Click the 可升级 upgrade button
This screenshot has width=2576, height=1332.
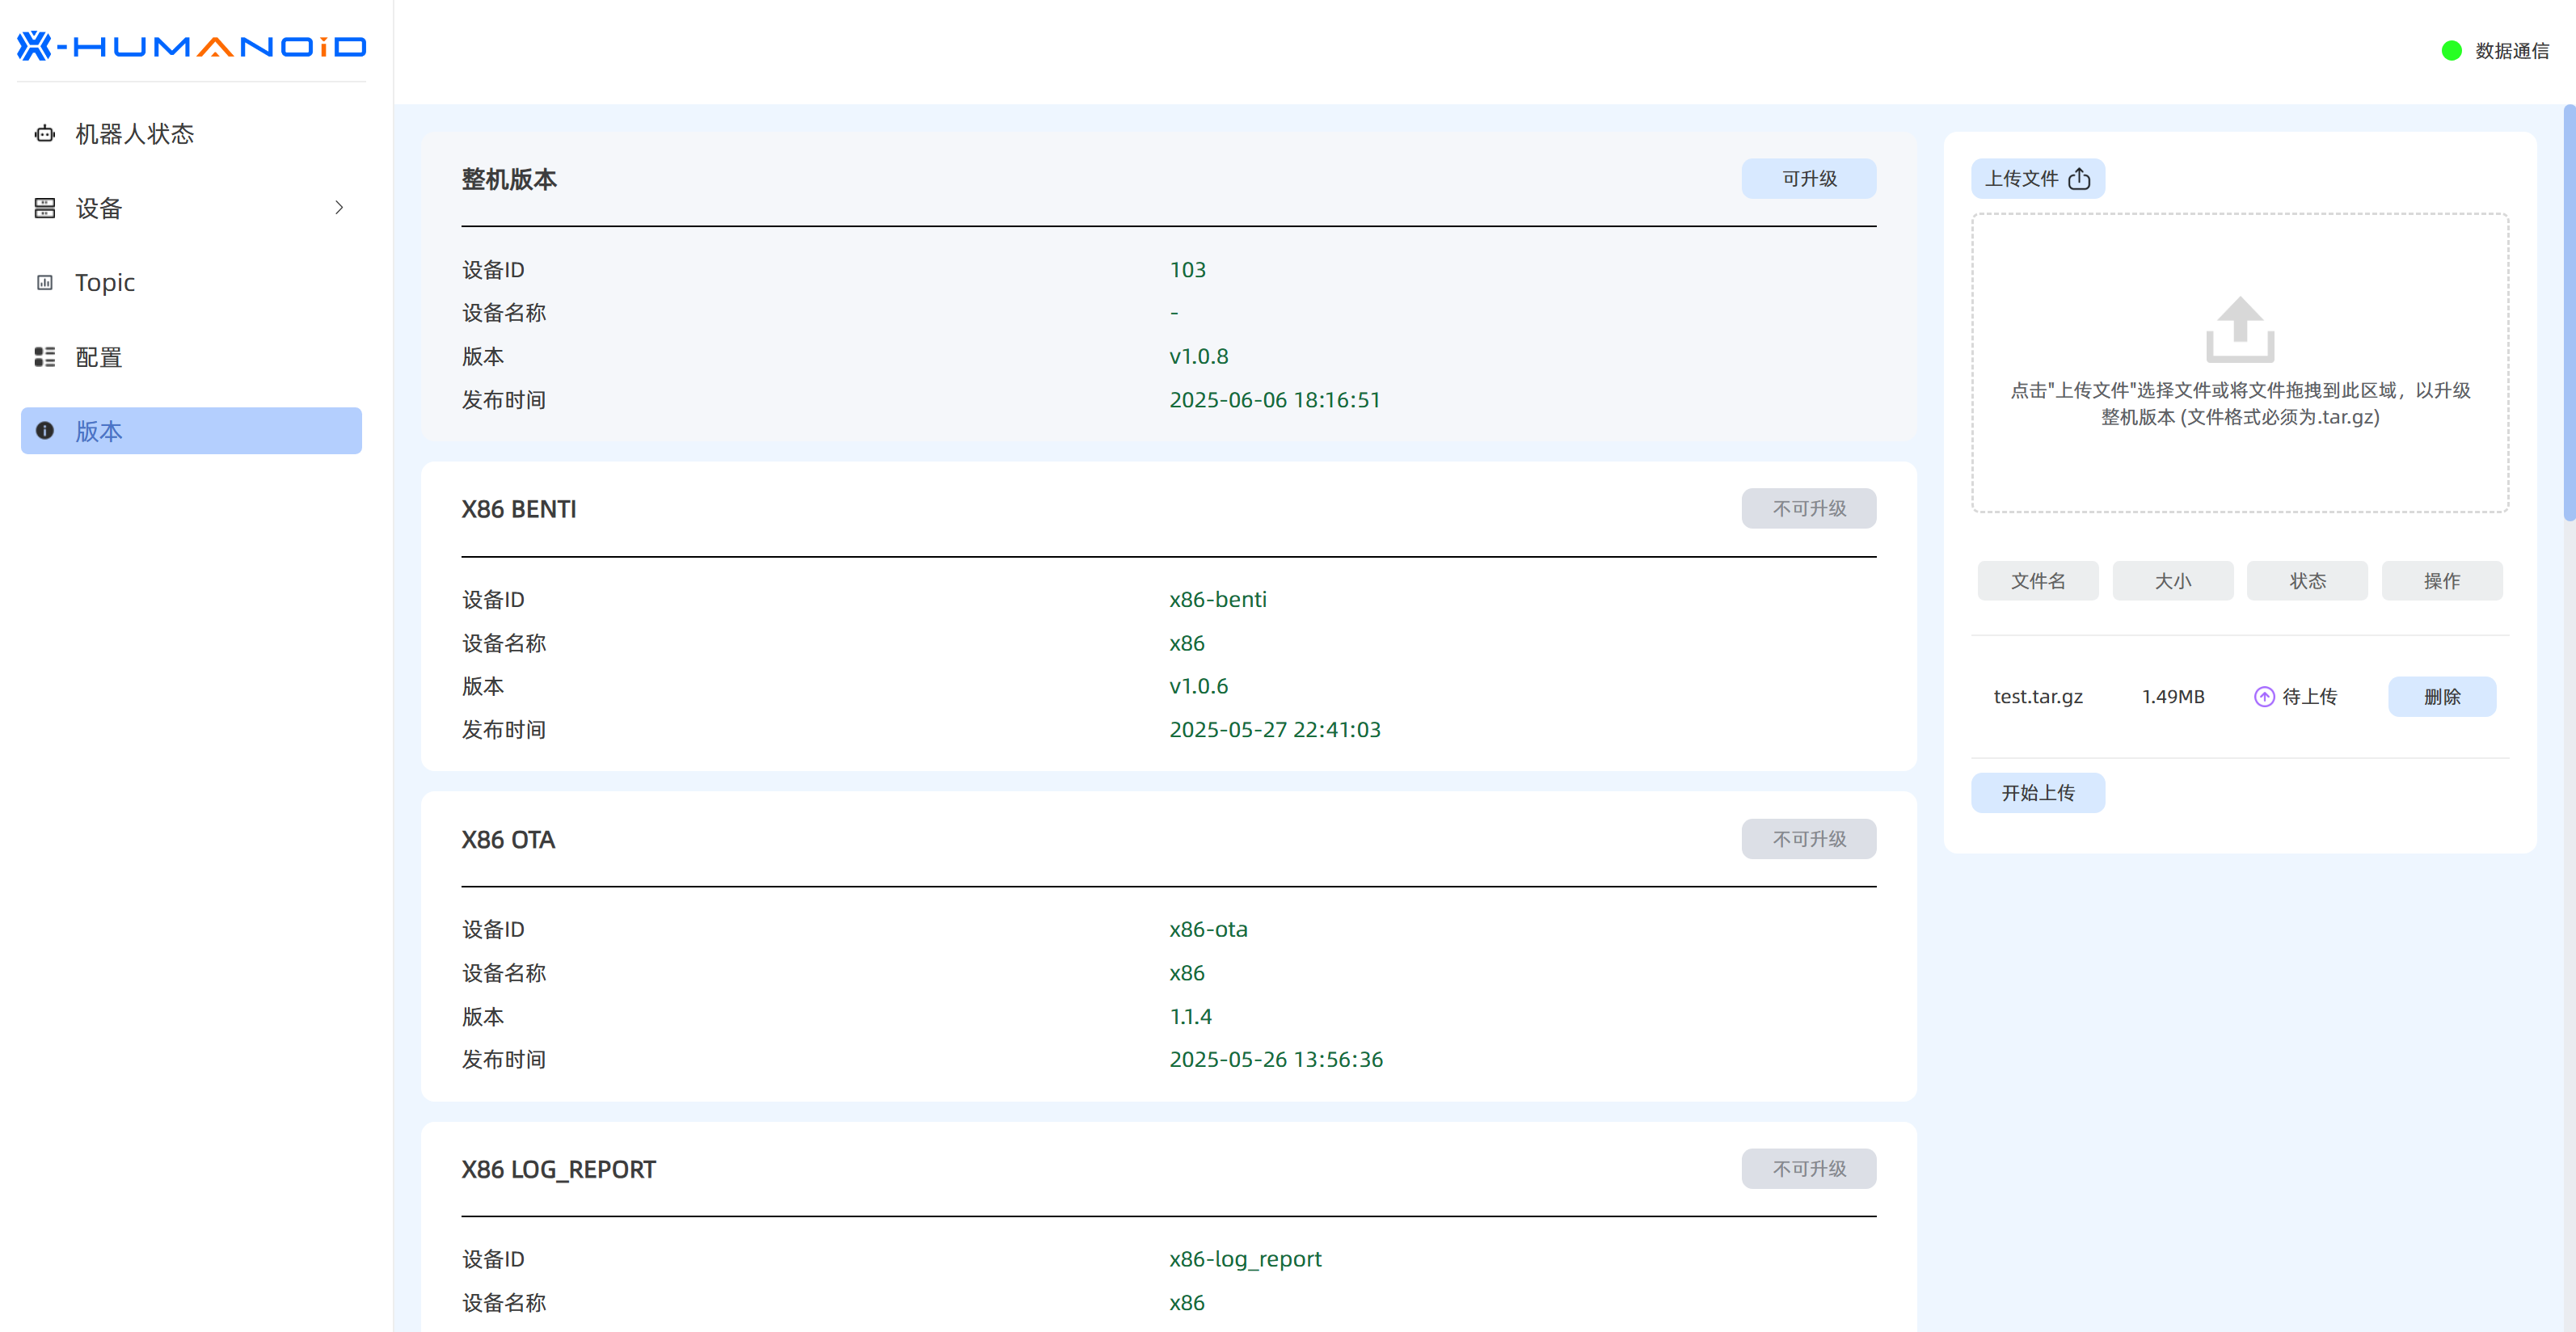coord(1808,179)
